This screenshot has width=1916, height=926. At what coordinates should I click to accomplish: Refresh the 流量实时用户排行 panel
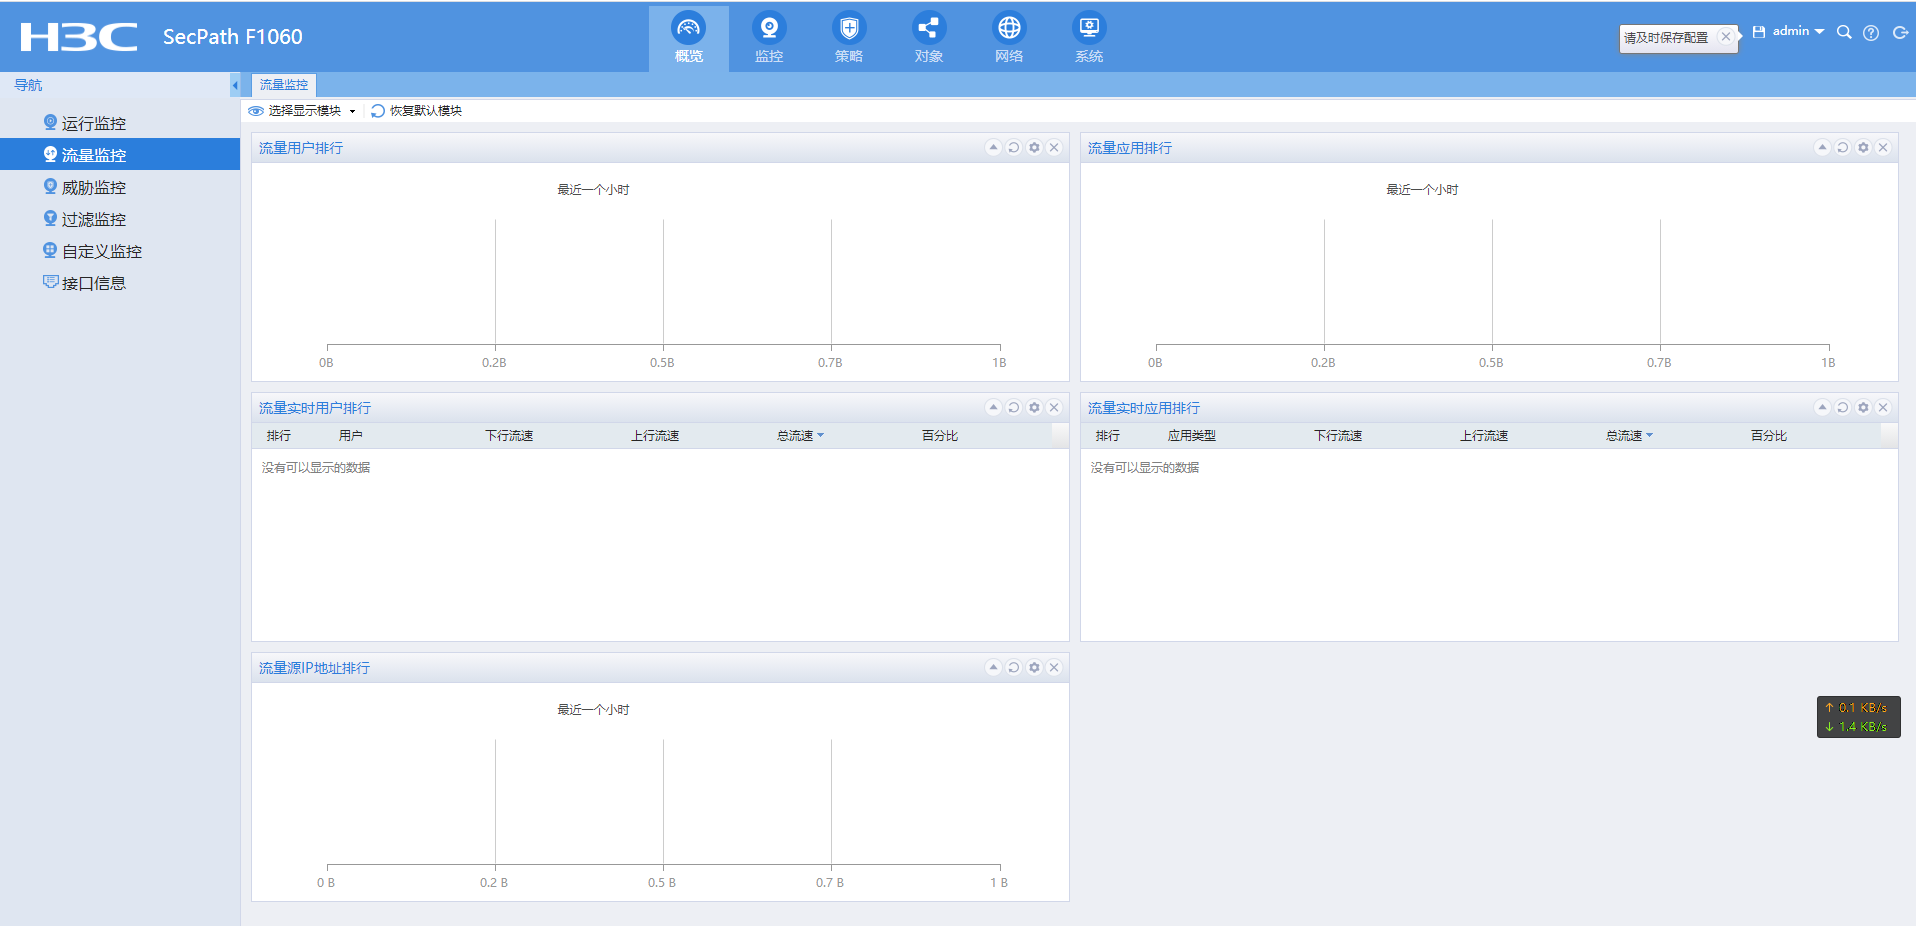click(x=1013, y=407)
